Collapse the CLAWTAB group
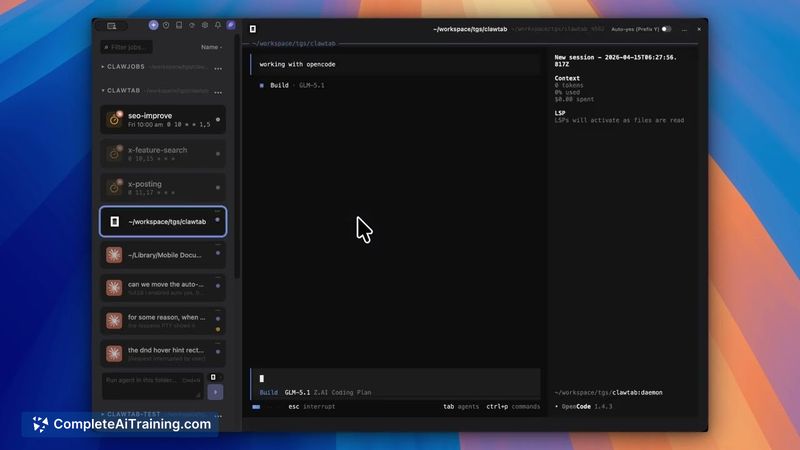The height and width of the screenshot is (450, 800). [x=103, y=90]
